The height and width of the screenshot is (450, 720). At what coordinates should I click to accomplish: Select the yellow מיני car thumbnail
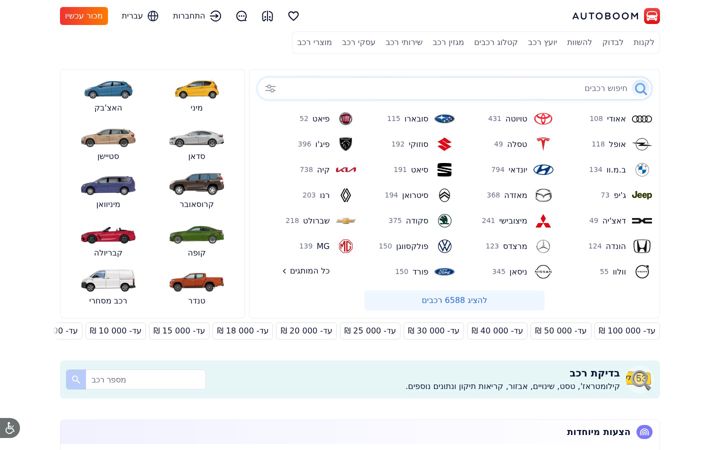[197, 90]
